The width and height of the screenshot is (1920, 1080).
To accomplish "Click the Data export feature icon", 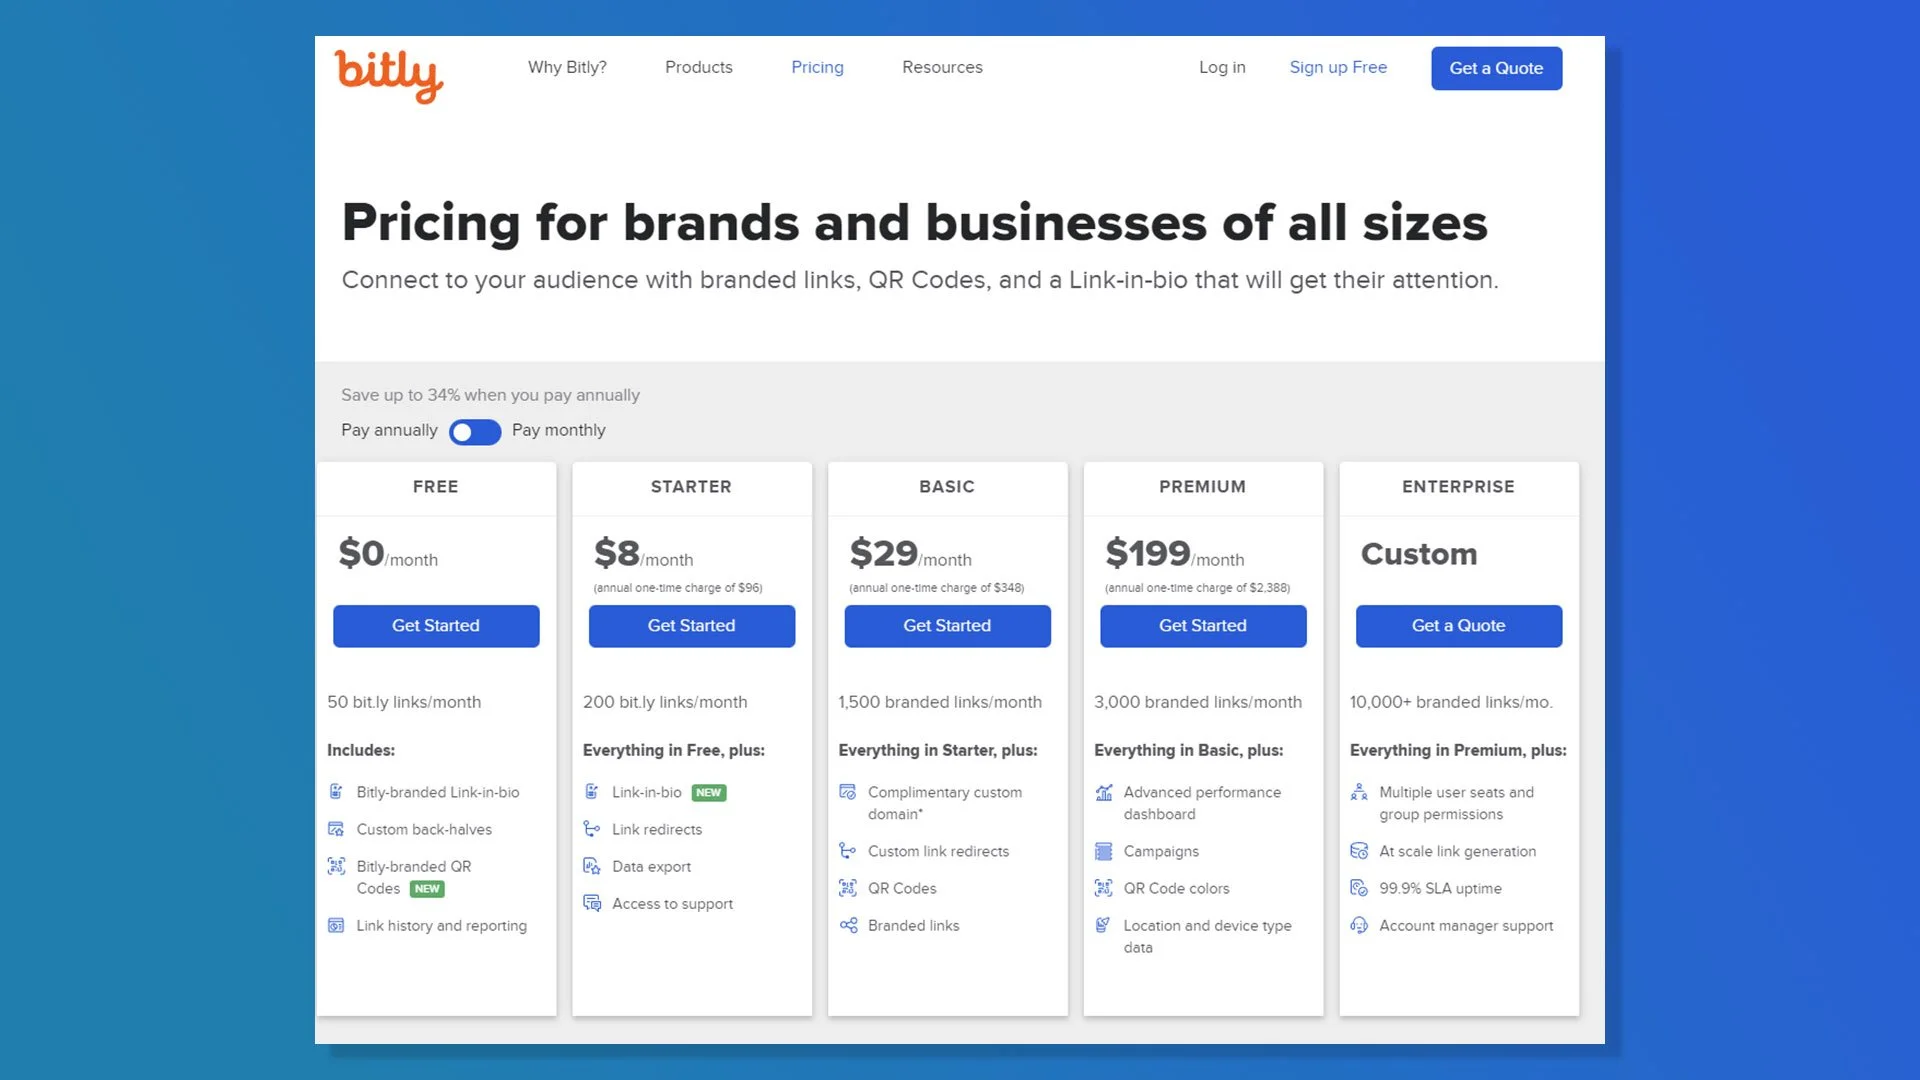I will click(592, 866).
